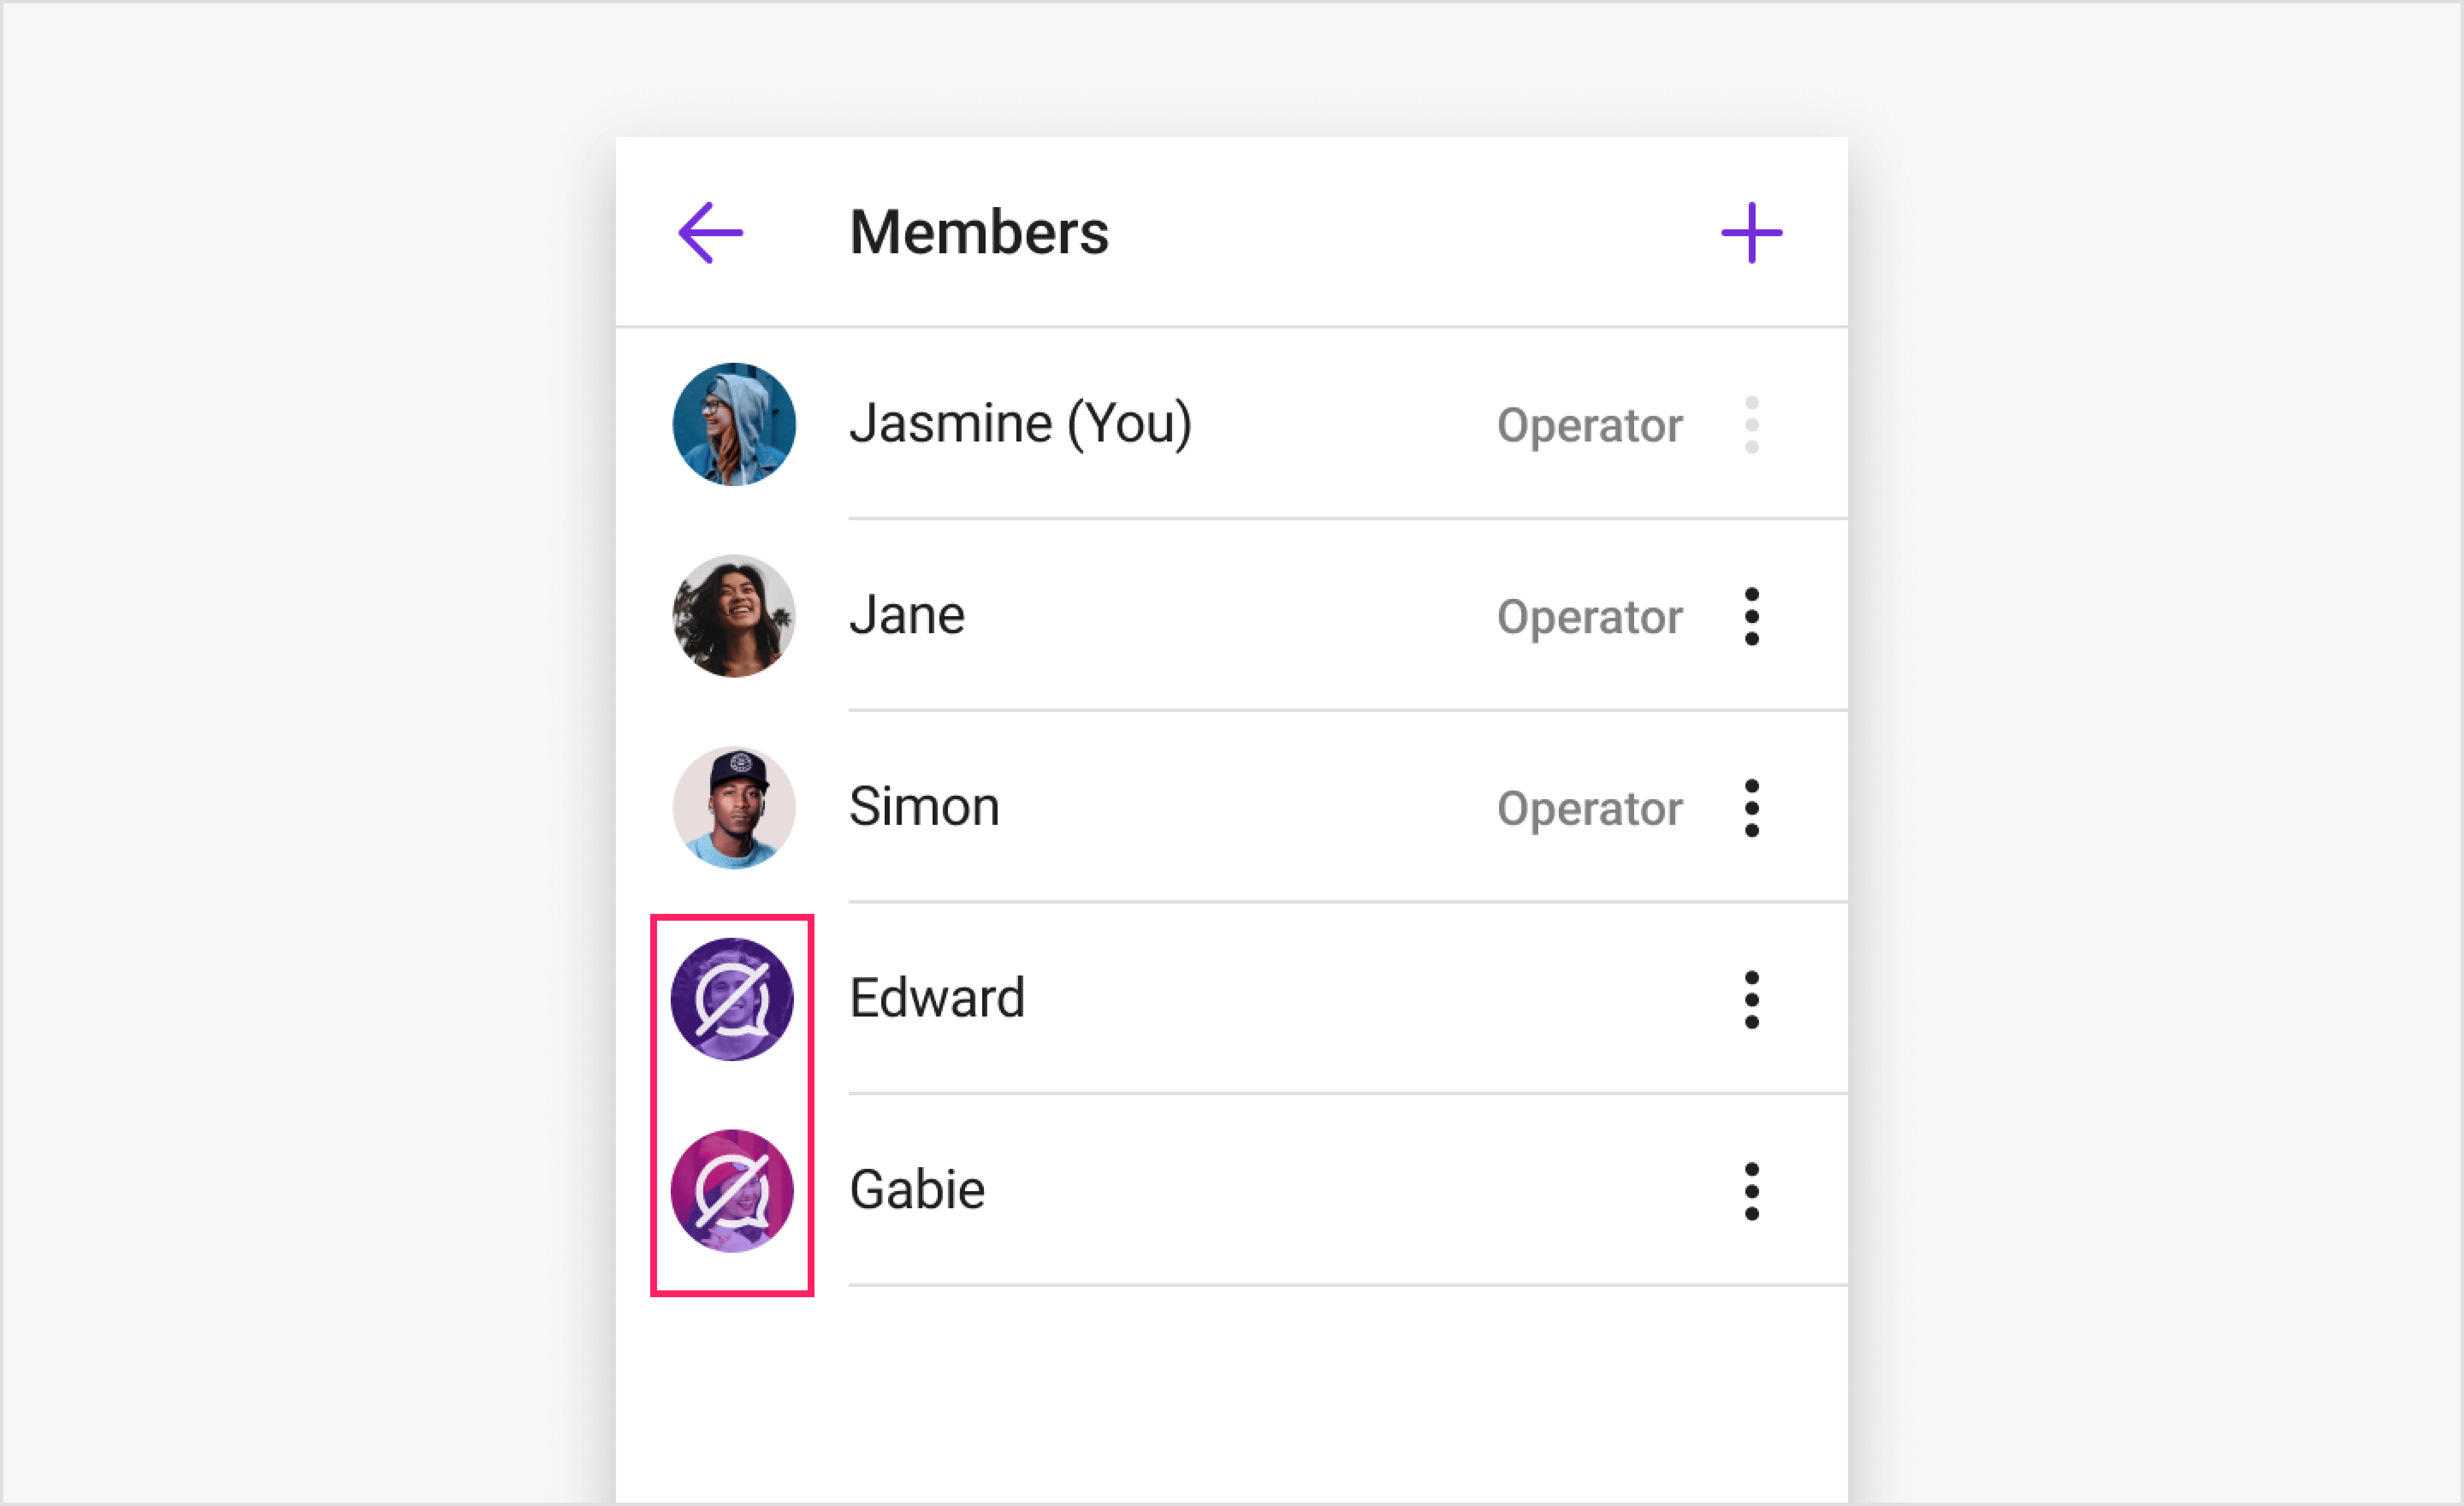Viewport: 2464px width, 1506px height.
Task: Click the Members title heading
Action: pyautogui.click(x=979, y=231)
